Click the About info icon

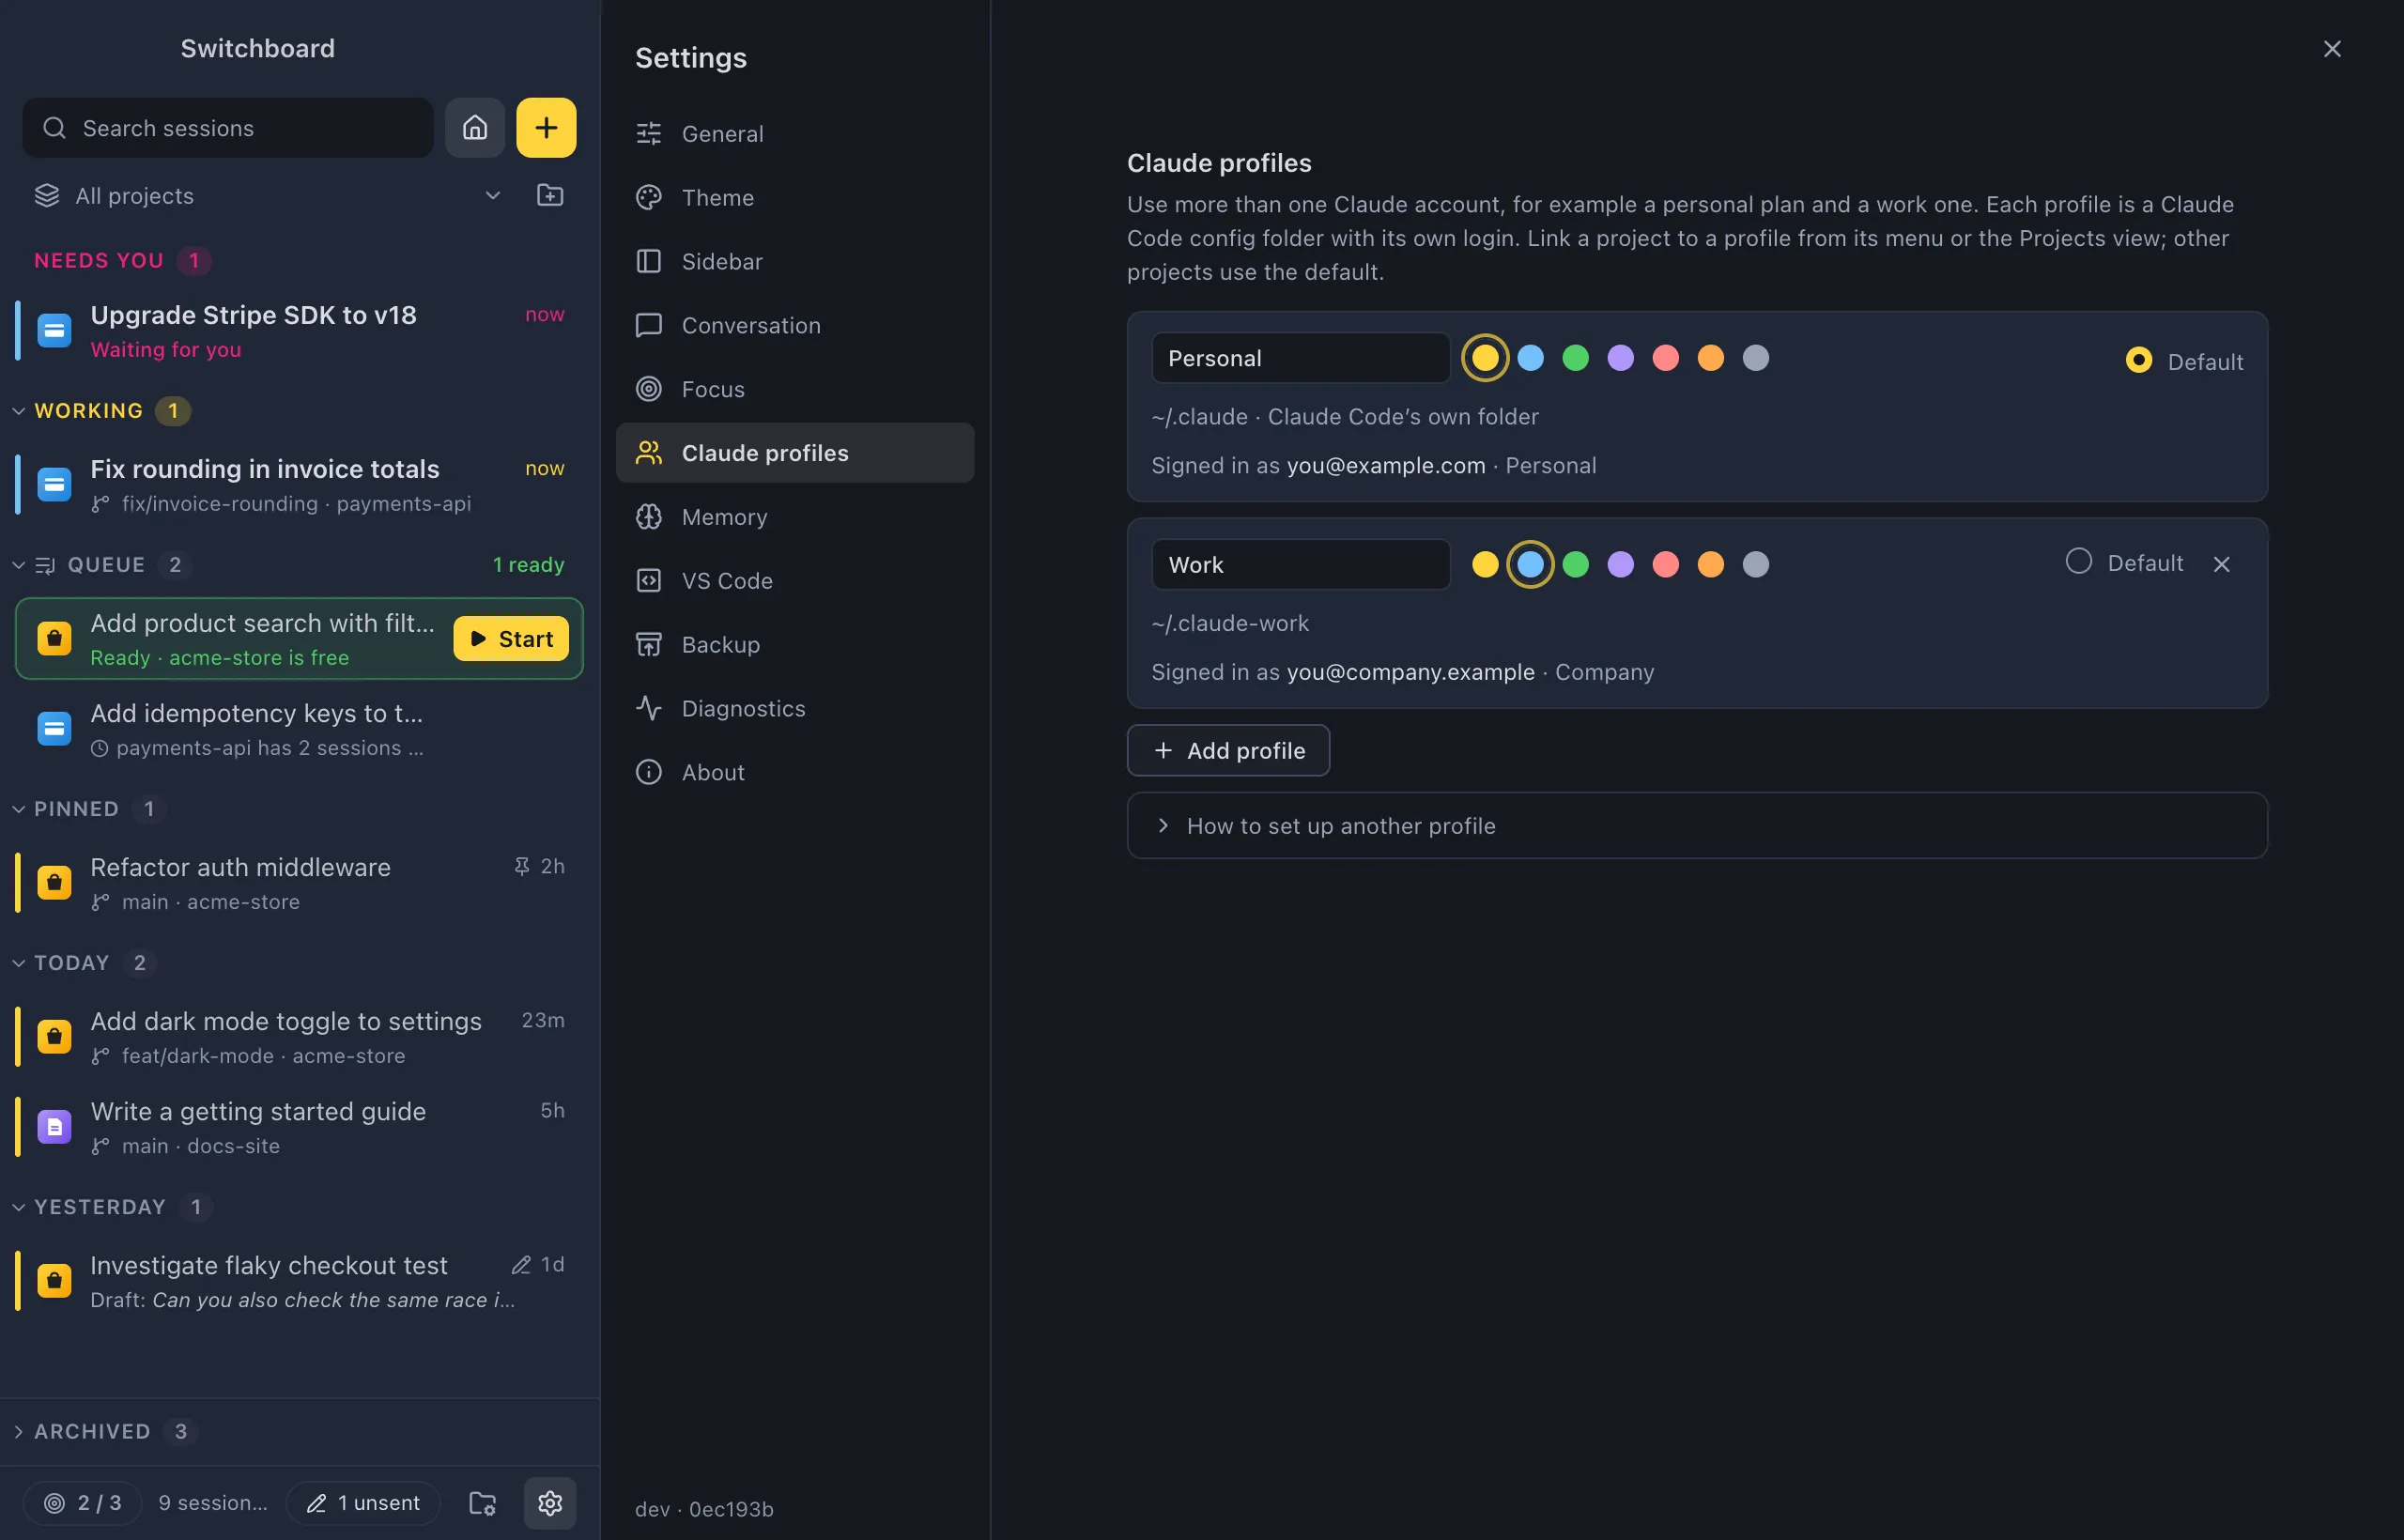pos(649,773)
